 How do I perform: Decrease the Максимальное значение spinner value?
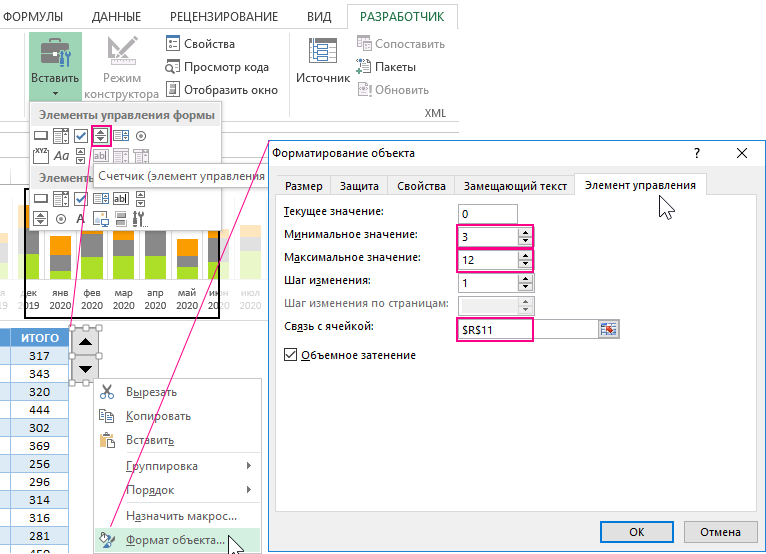525,264
